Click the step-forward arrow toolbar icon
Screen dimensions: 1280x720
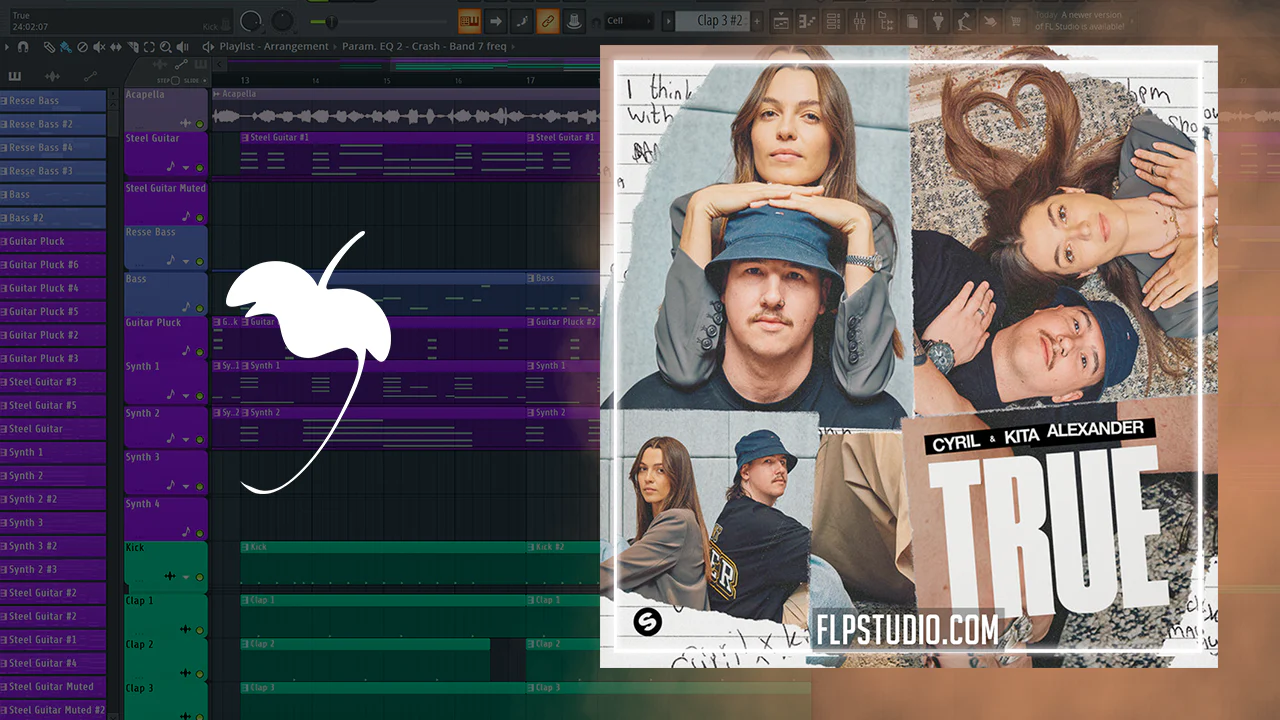496,20
